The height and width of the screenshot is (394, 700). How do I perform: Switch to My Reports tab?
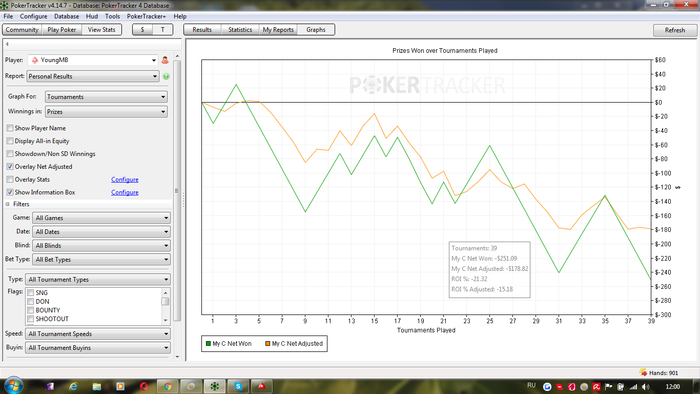coord(278,30)
